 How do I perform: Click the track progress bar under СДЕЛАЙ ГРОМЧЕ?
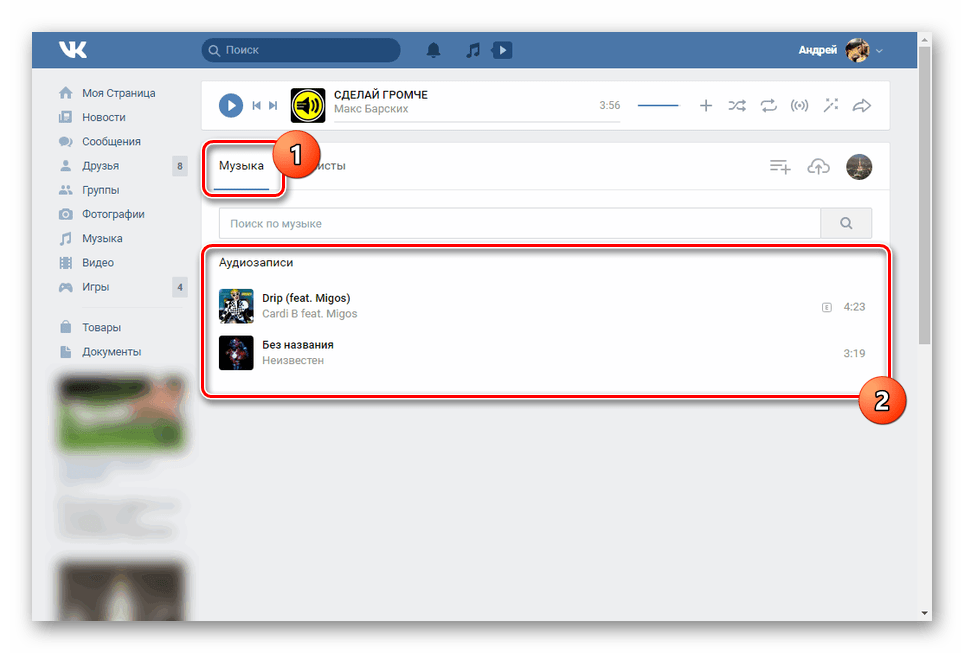pyautogui.click(x=476, y=122)
